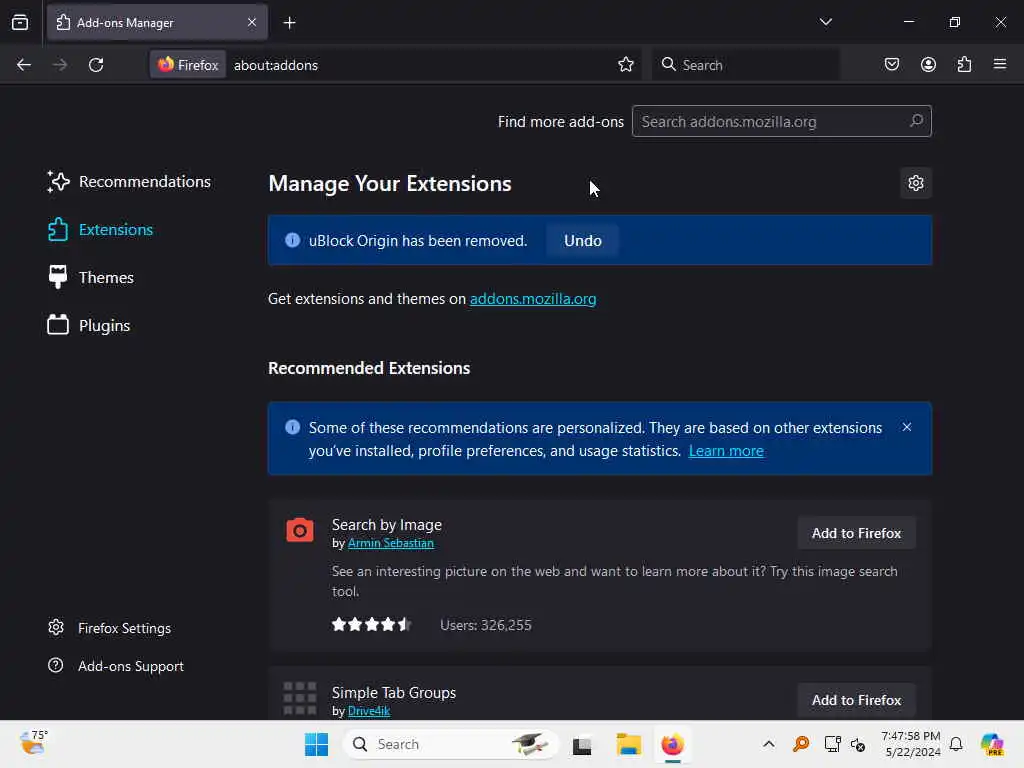Open the hamburger application menu
Viewport: 1024px width, 768px height.
coord(1000,65)
